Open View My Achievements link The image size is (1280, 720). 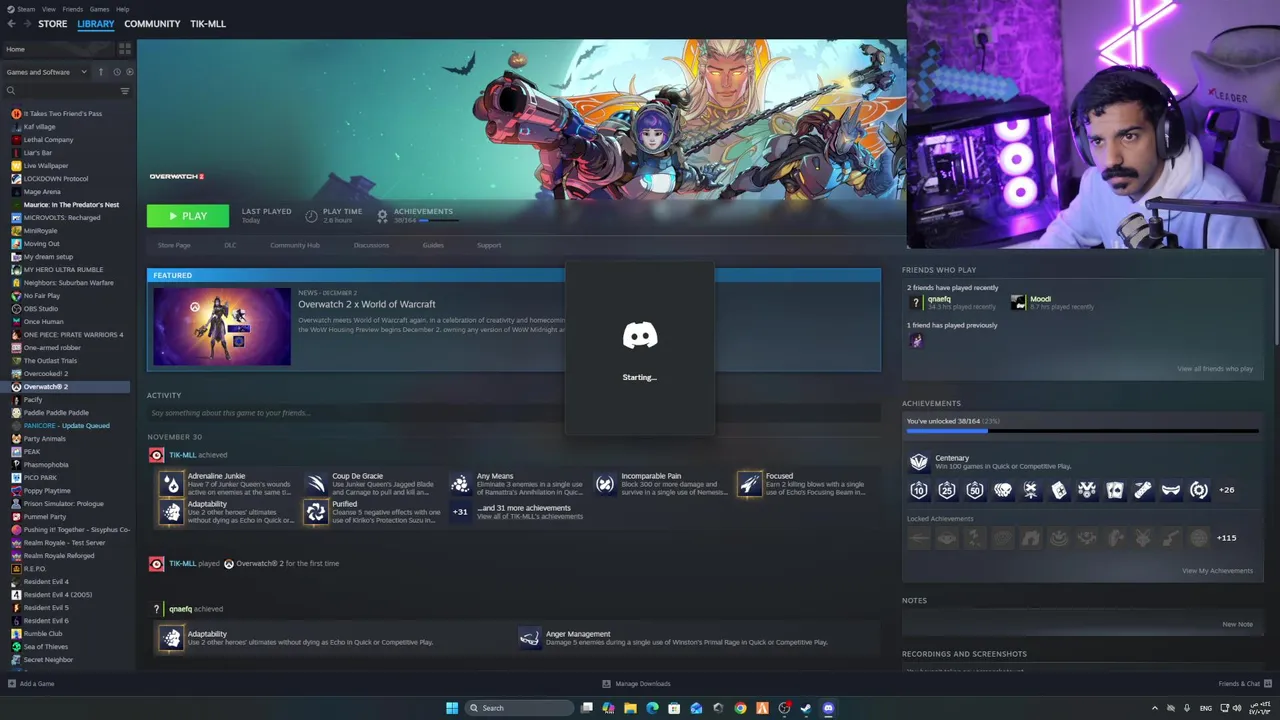1217,571
